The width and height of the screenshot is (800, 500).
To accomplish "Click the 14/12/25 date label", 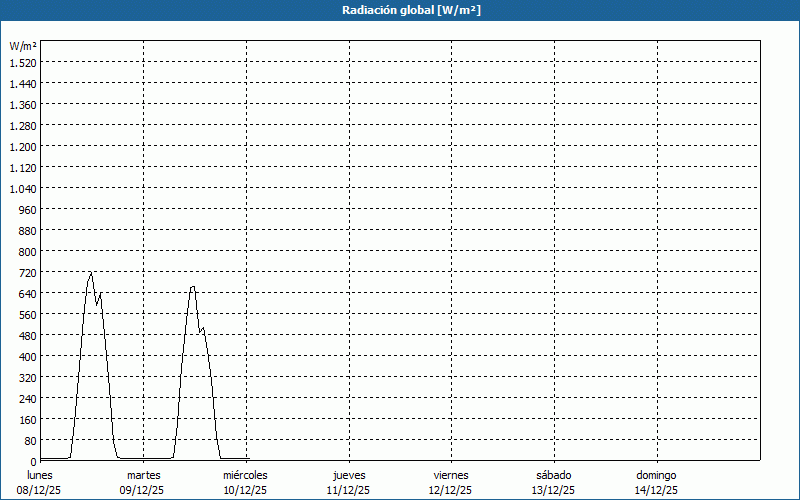I will [656, 490].
